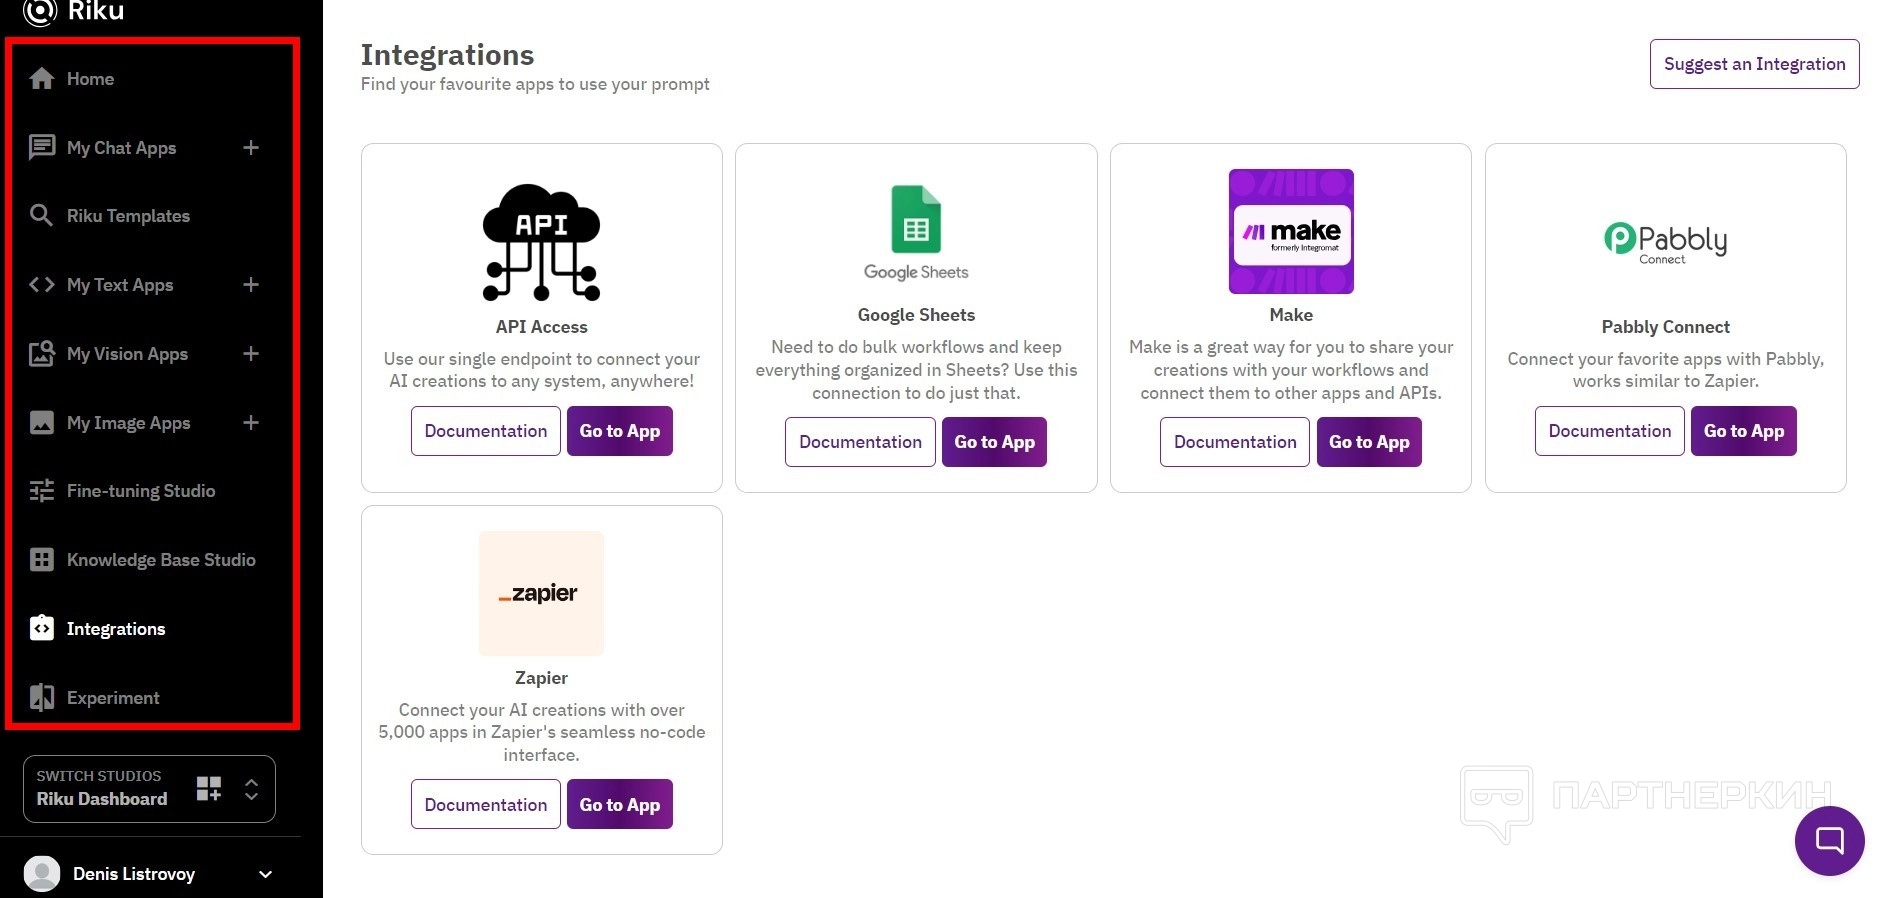Expand the Switch Studios selector

tap(251, 789)
